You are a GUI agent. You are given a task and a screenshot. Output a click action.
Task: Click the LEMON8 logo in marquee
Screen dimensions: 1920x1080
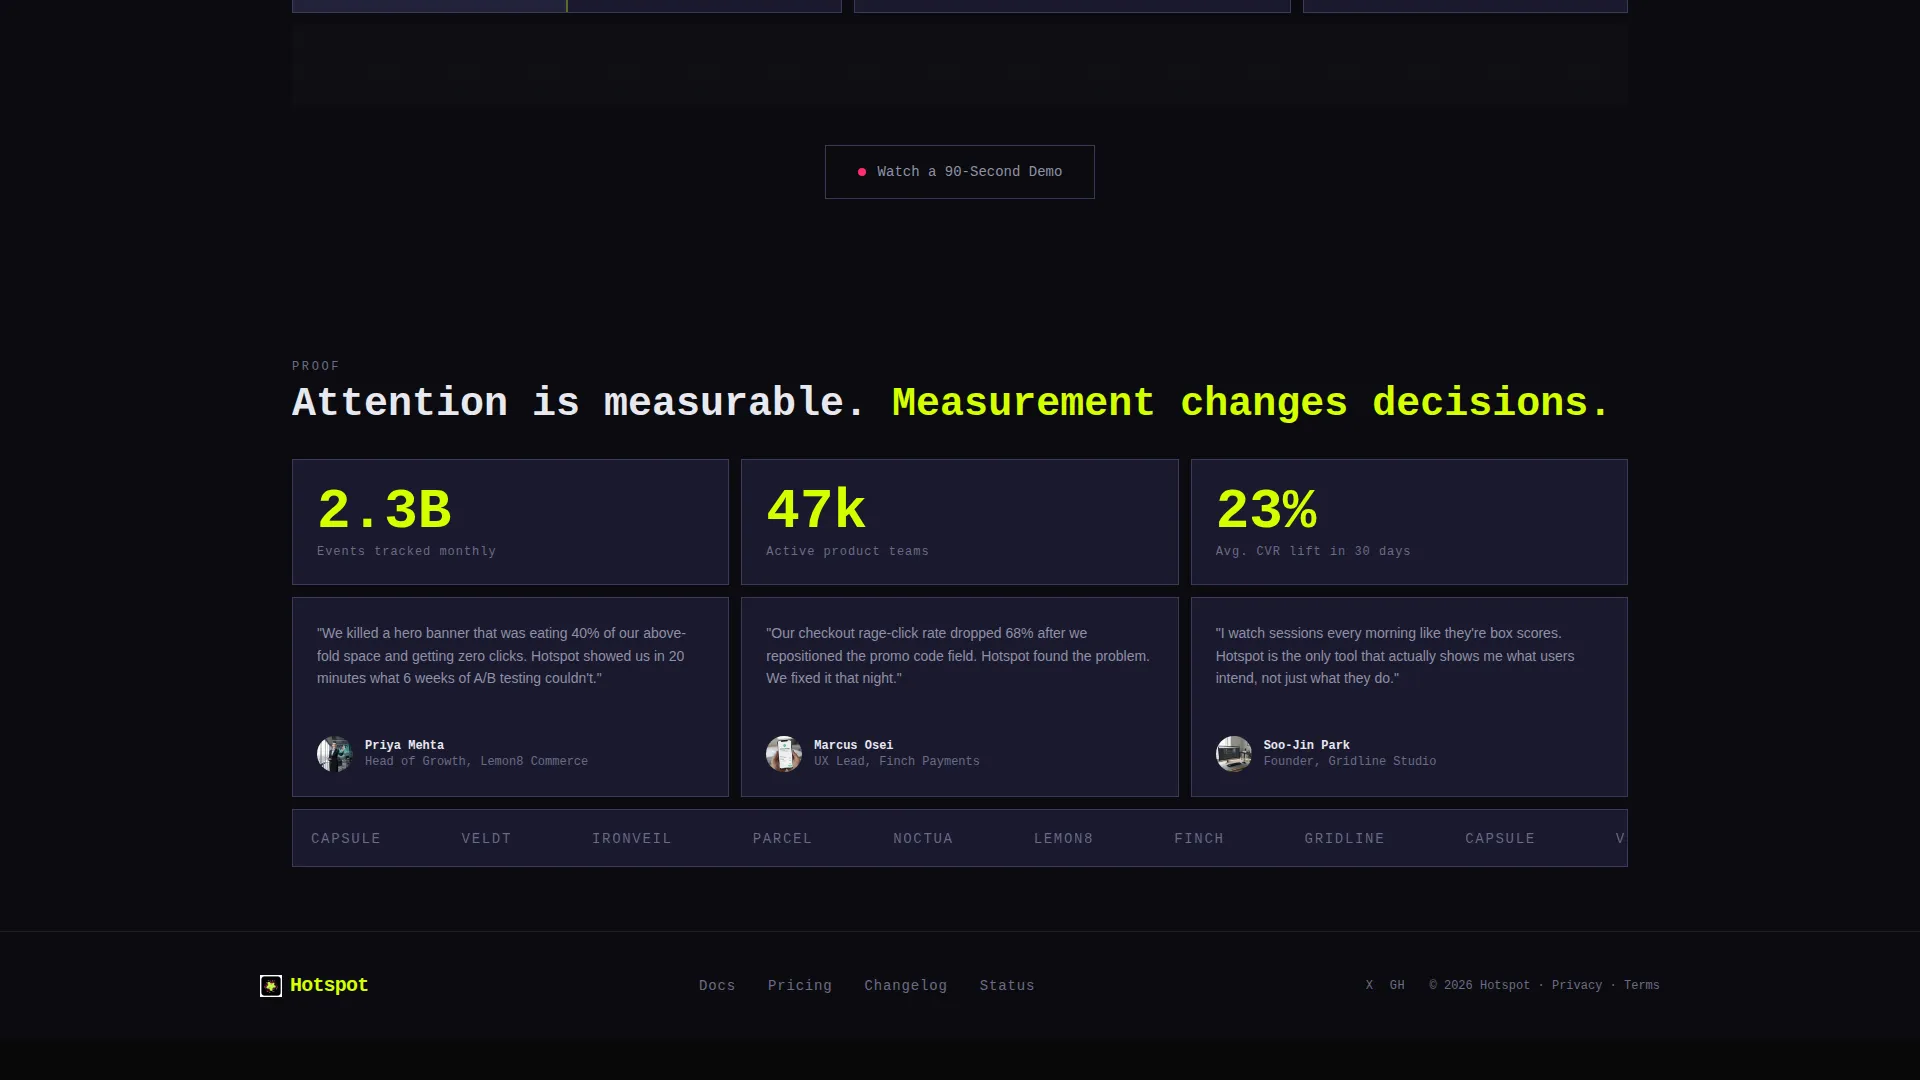[x=1063, y=839]
